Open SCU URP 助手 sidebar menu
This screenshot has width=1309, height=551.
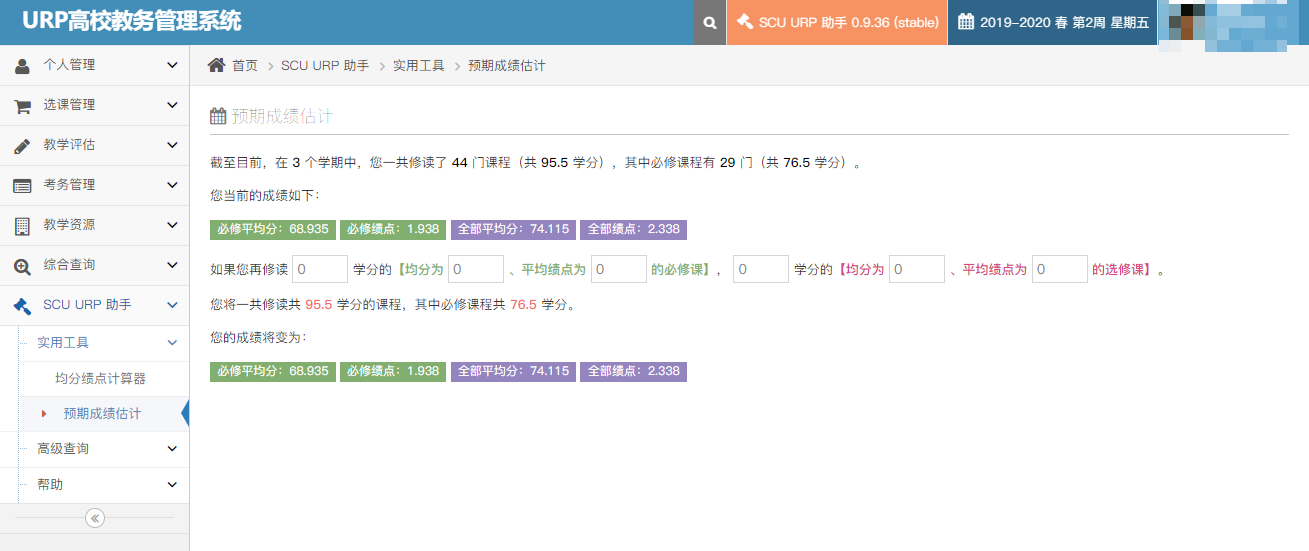point(94,305)
